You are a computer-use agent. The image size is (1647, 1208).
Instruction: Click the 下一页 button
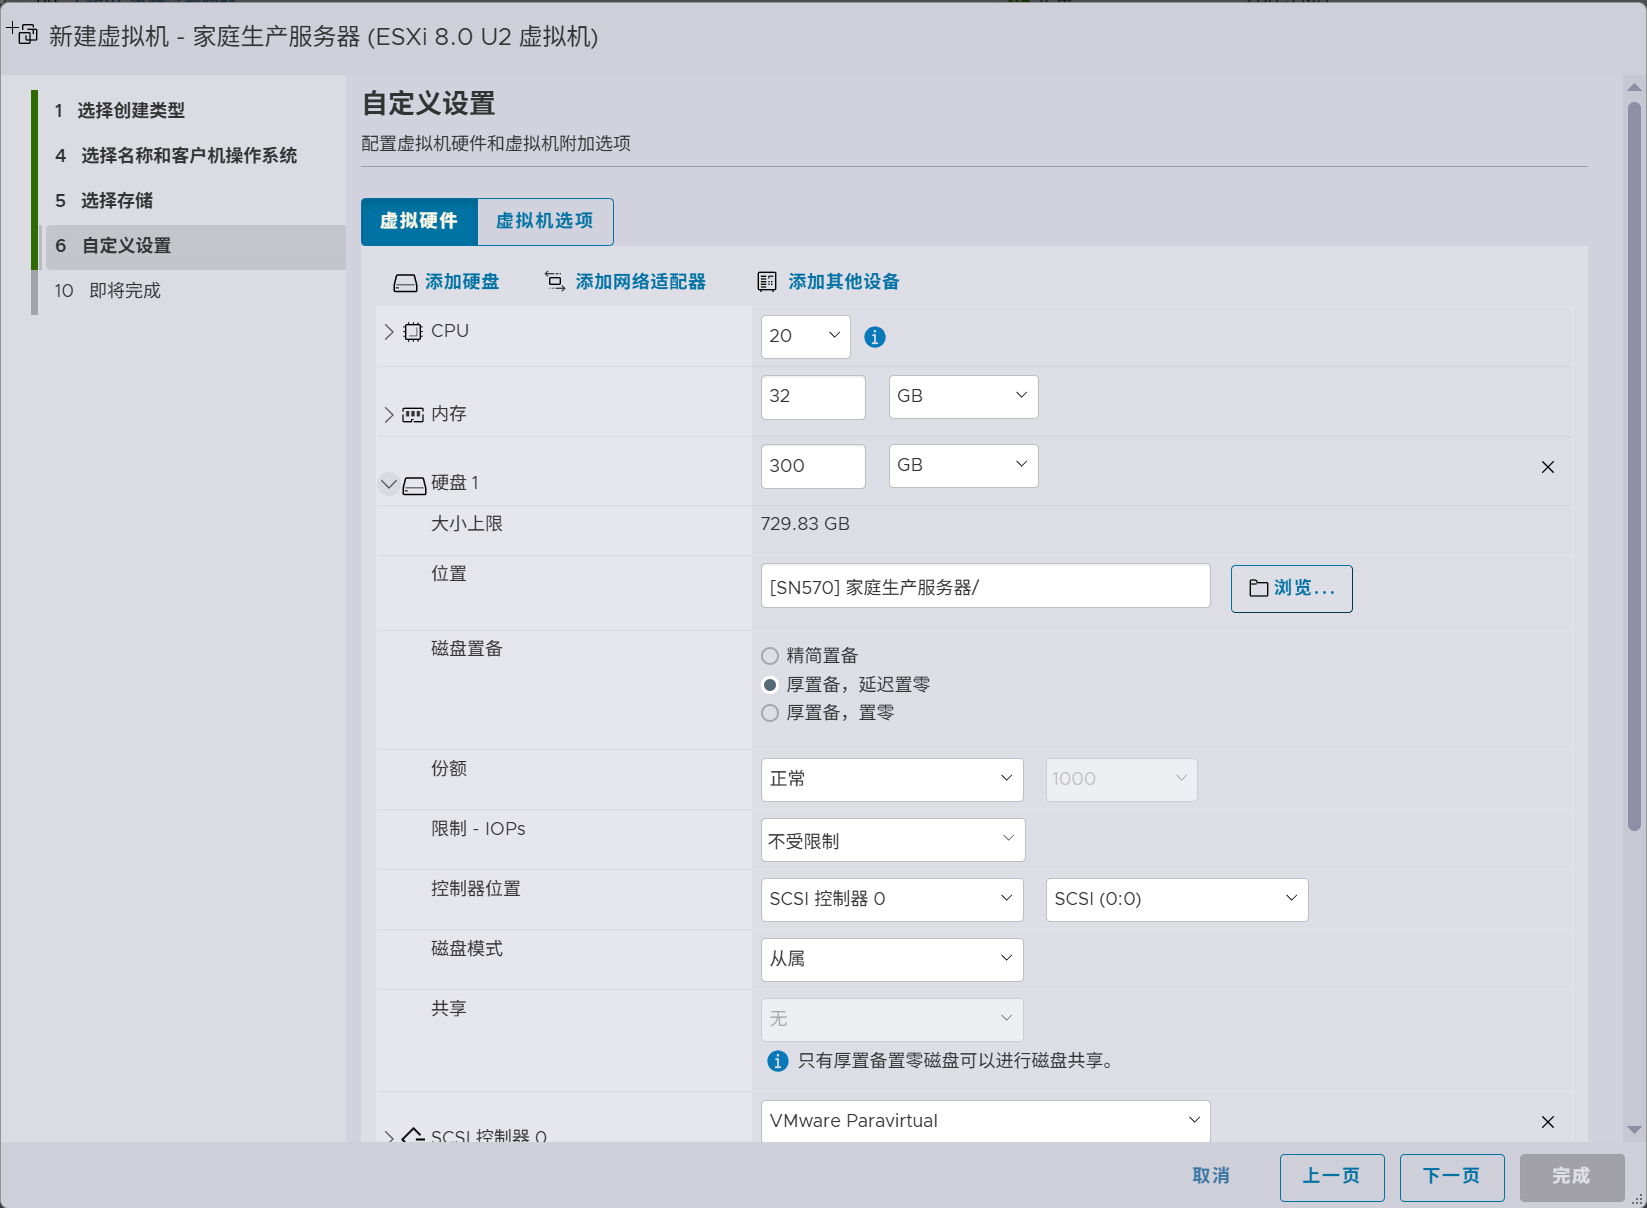[1451, 1176]
